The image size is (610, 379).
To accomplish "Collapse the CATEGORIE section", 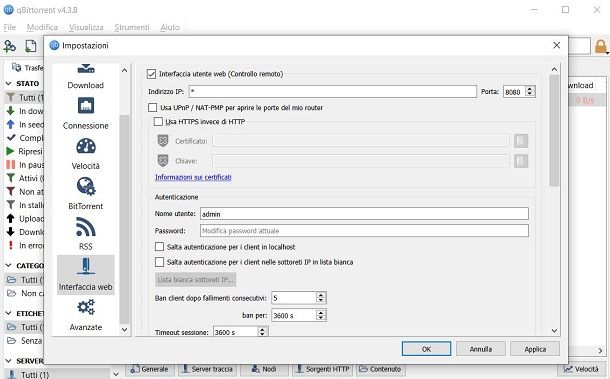I will 9,265.
